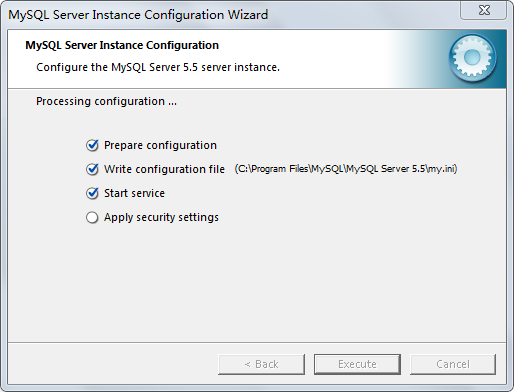Click the white header banner area

click(x=200, y=59)
